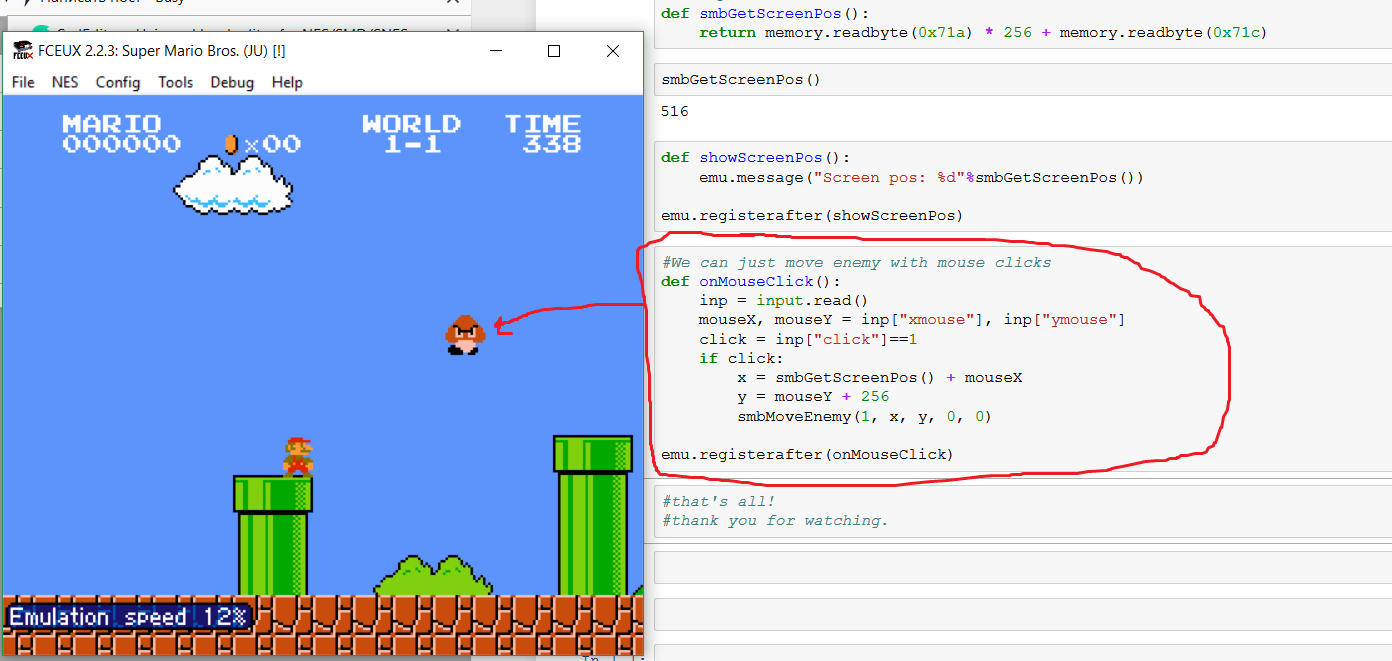Click the coin icon in the game HUD
The height and width of the screenshot is (661, 1392).
[231, 144]
